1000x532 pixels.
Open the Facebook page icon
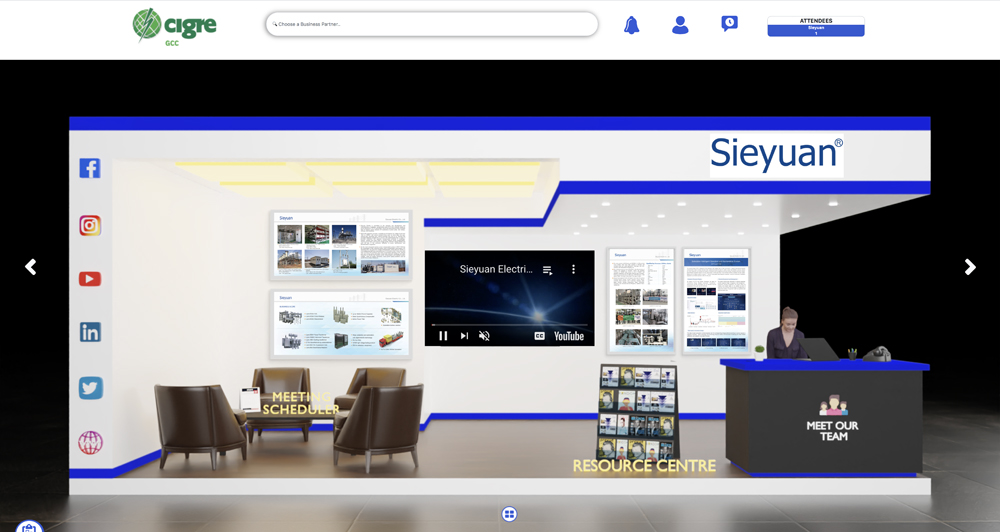tap(90, 168)
